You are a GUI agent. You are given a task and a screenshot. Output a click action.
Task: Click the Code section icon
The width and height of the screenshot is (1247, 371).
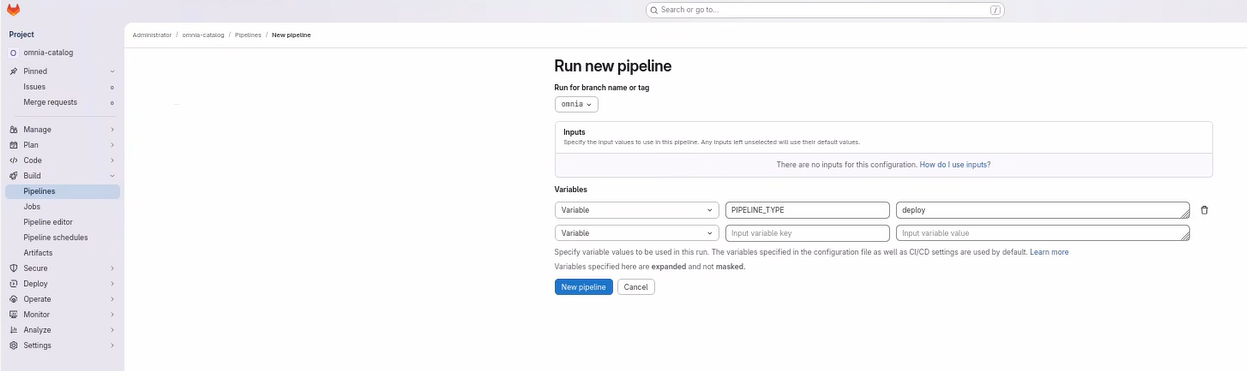pyautogui.click(x=14, y=160)
